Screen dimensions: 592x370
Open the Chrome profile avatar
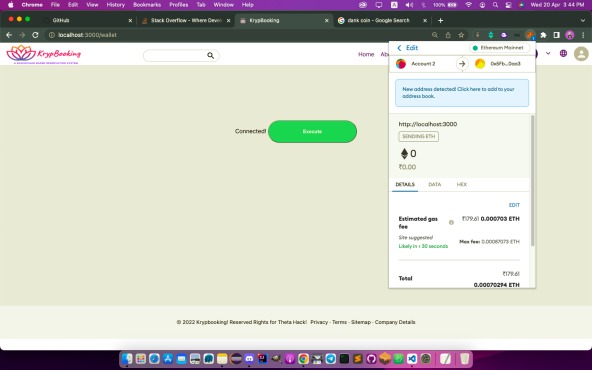click(570, 35)
